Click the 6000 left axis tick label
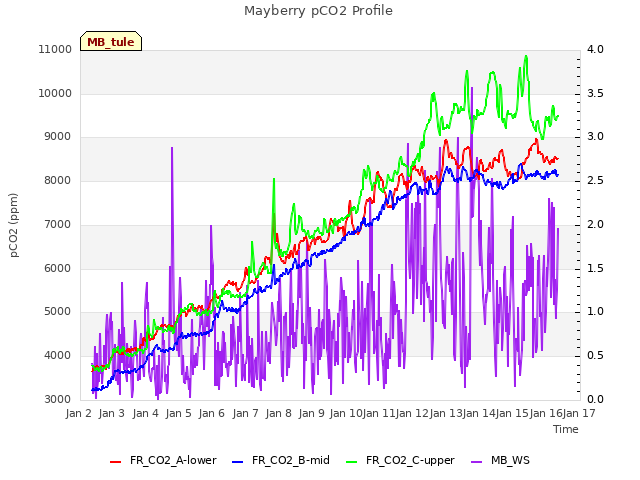Image resolution: width=640 pixels, height=480 pixels. pyautogui.click(x=58, y=268)
